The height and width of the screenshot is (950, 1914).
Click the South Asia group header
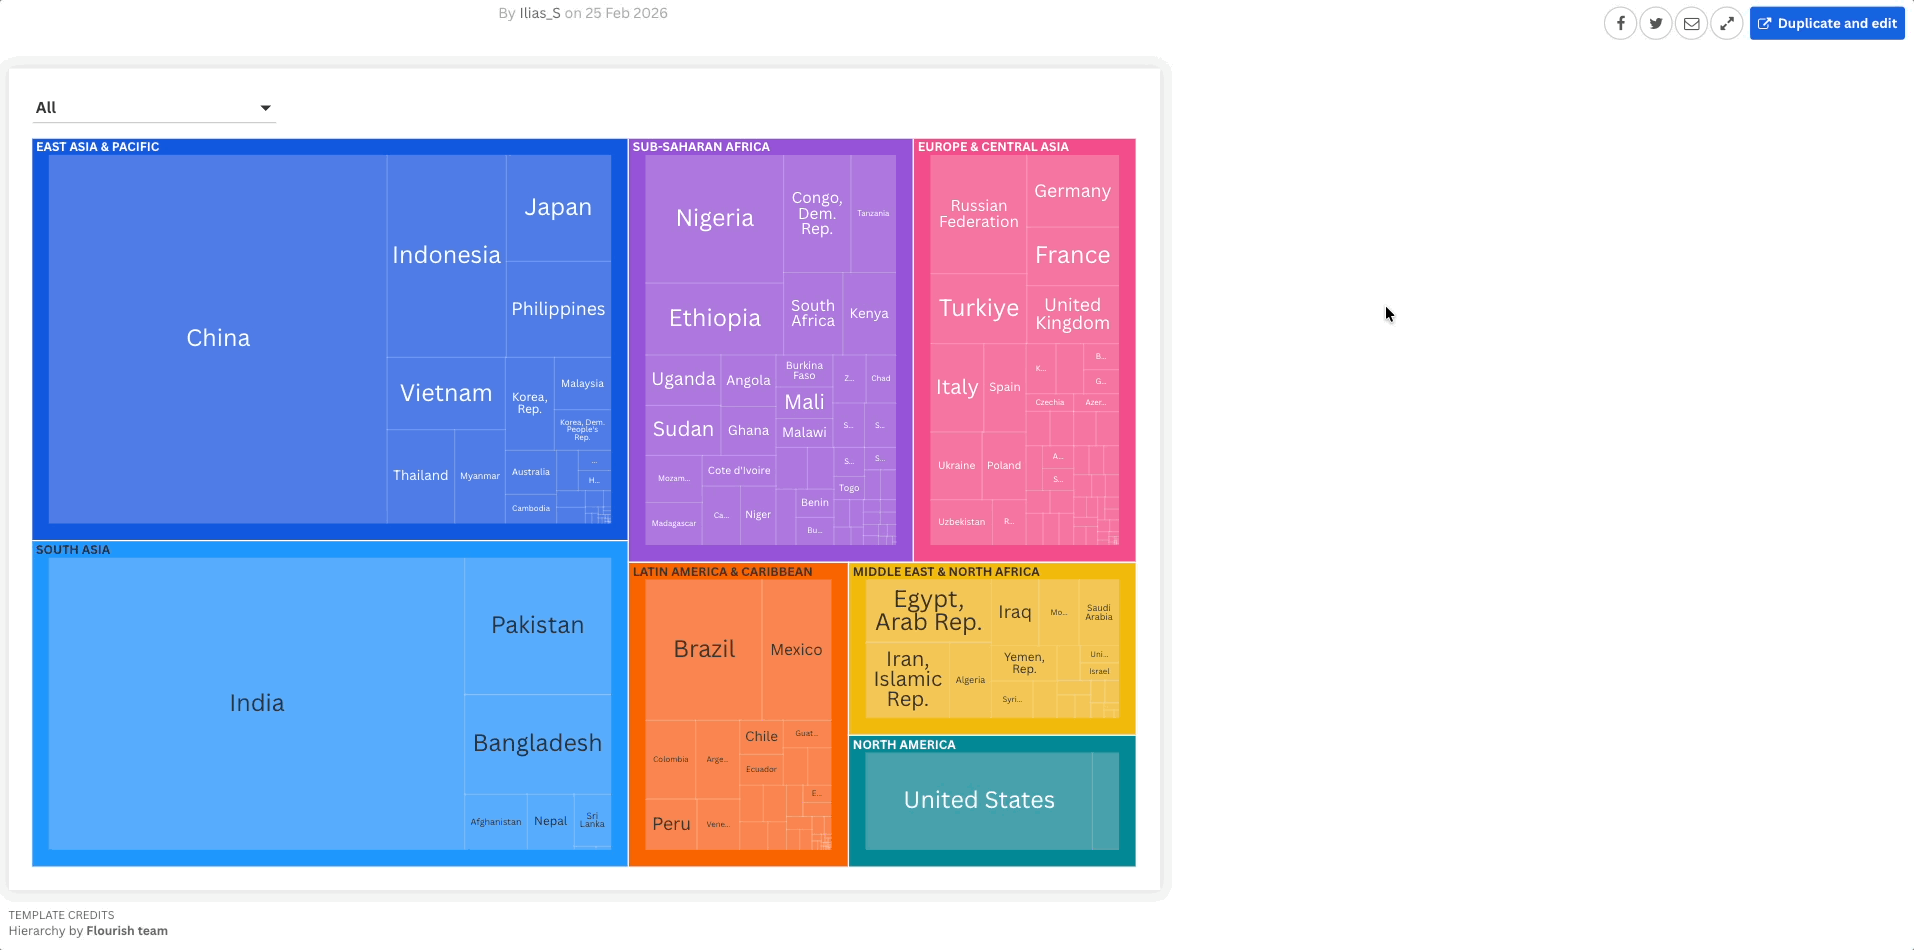click(73, 550)
